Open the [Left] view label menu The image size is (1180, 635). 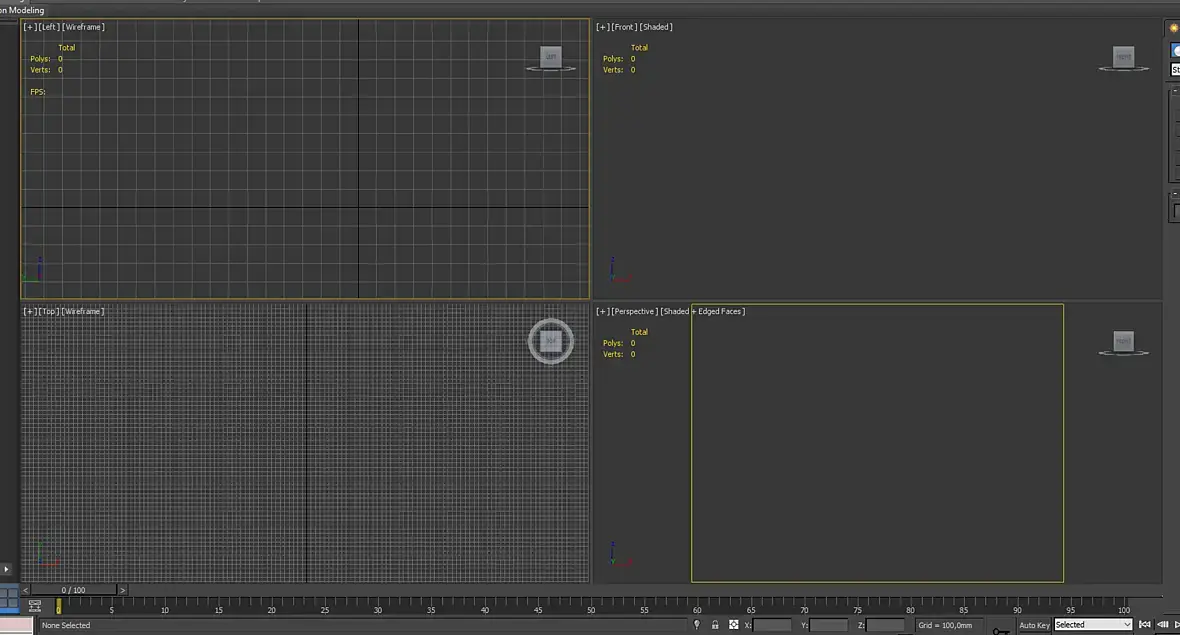point(49,27)
